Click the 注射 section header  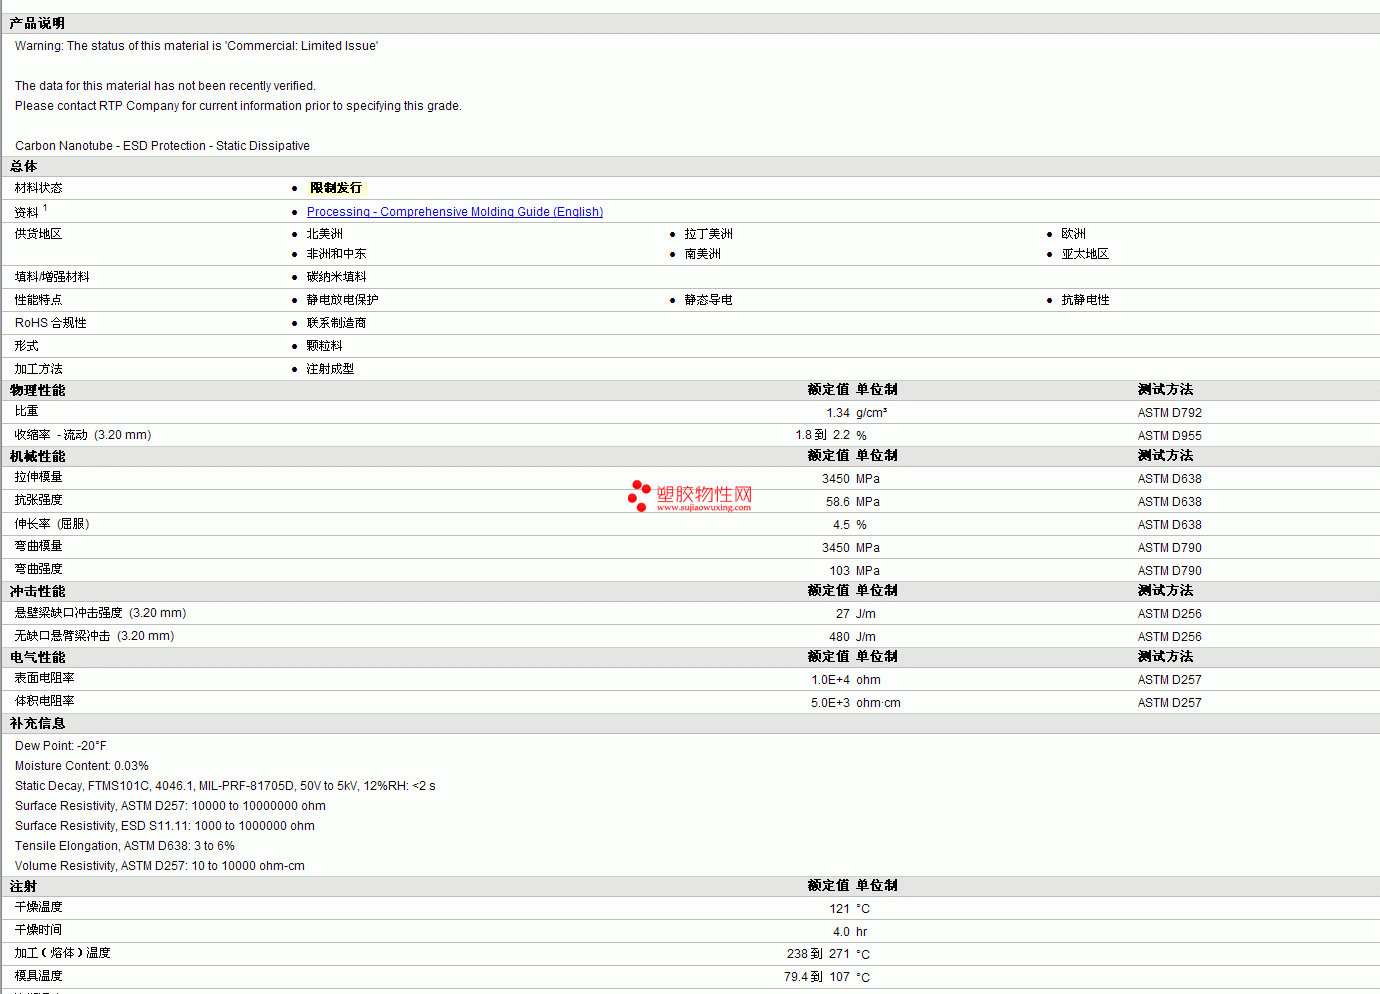(x=24, y=886)
